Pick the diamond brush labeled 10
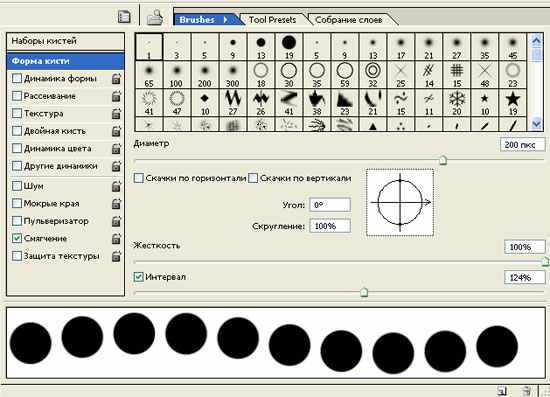Image resolution: width=550 pixels, height=397 pixels. tap(205, 103)
